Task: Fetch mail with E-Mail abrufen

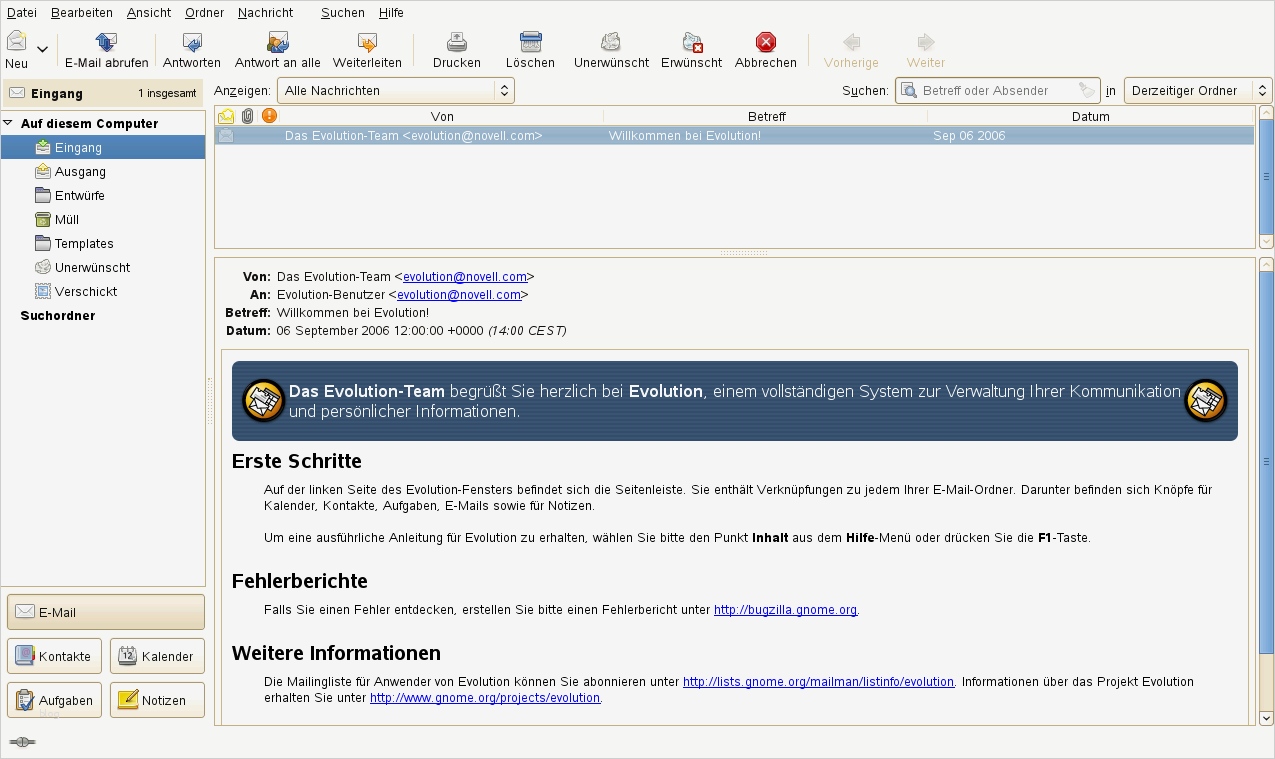Action: [107, 50]
